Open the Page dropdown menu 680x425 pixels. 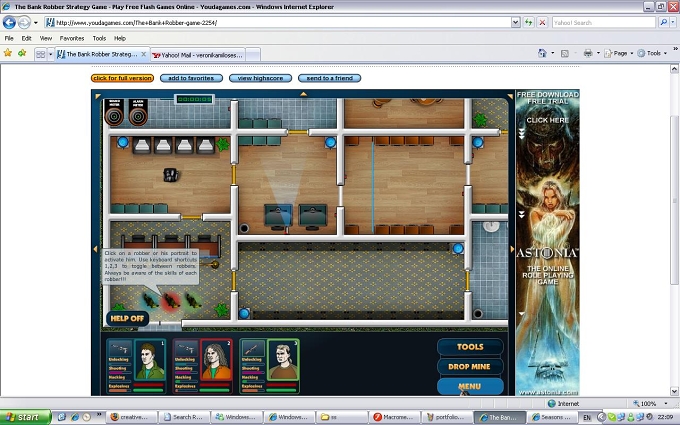point(618,53)
